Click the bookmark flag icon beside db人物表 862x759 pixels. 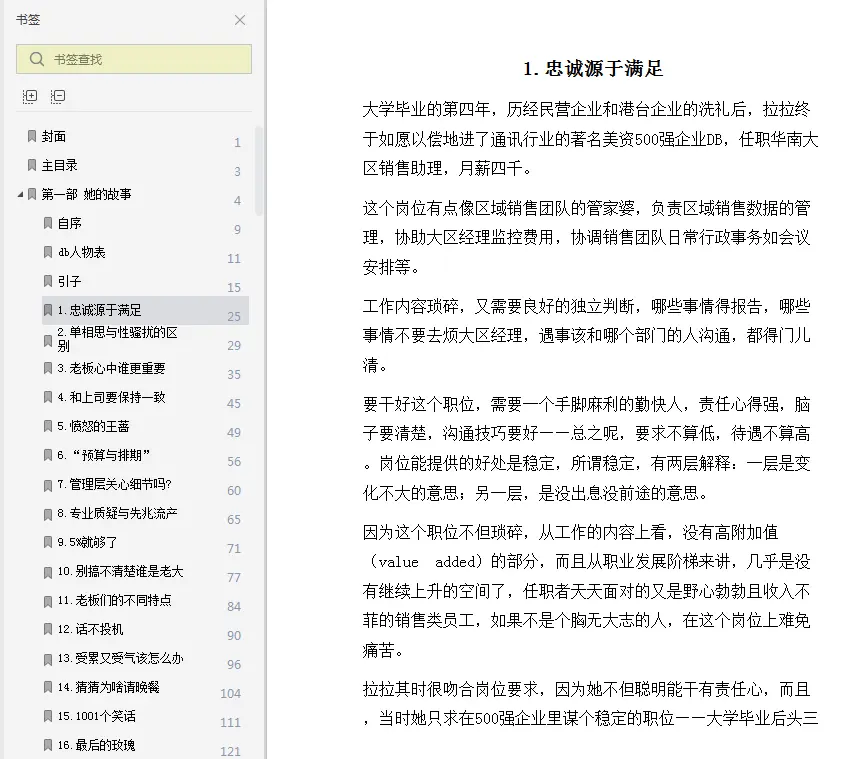pos(48,252)
